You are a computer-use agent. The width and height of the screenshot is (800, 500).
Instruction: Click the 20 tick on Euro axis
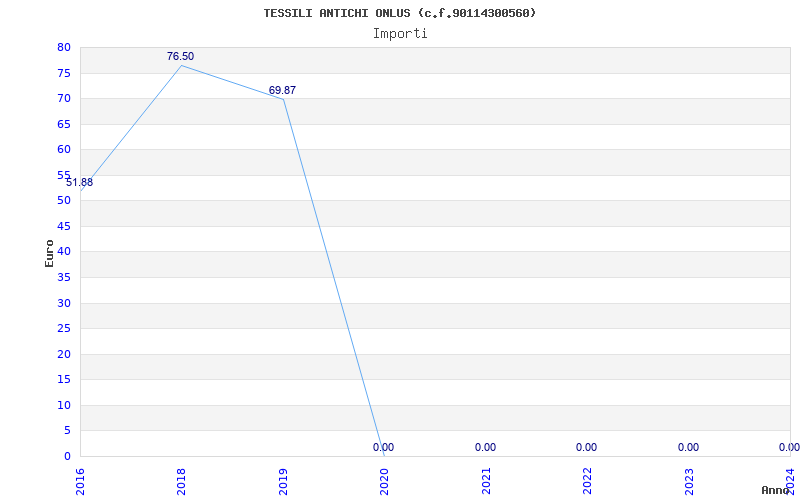pos(64,354)
